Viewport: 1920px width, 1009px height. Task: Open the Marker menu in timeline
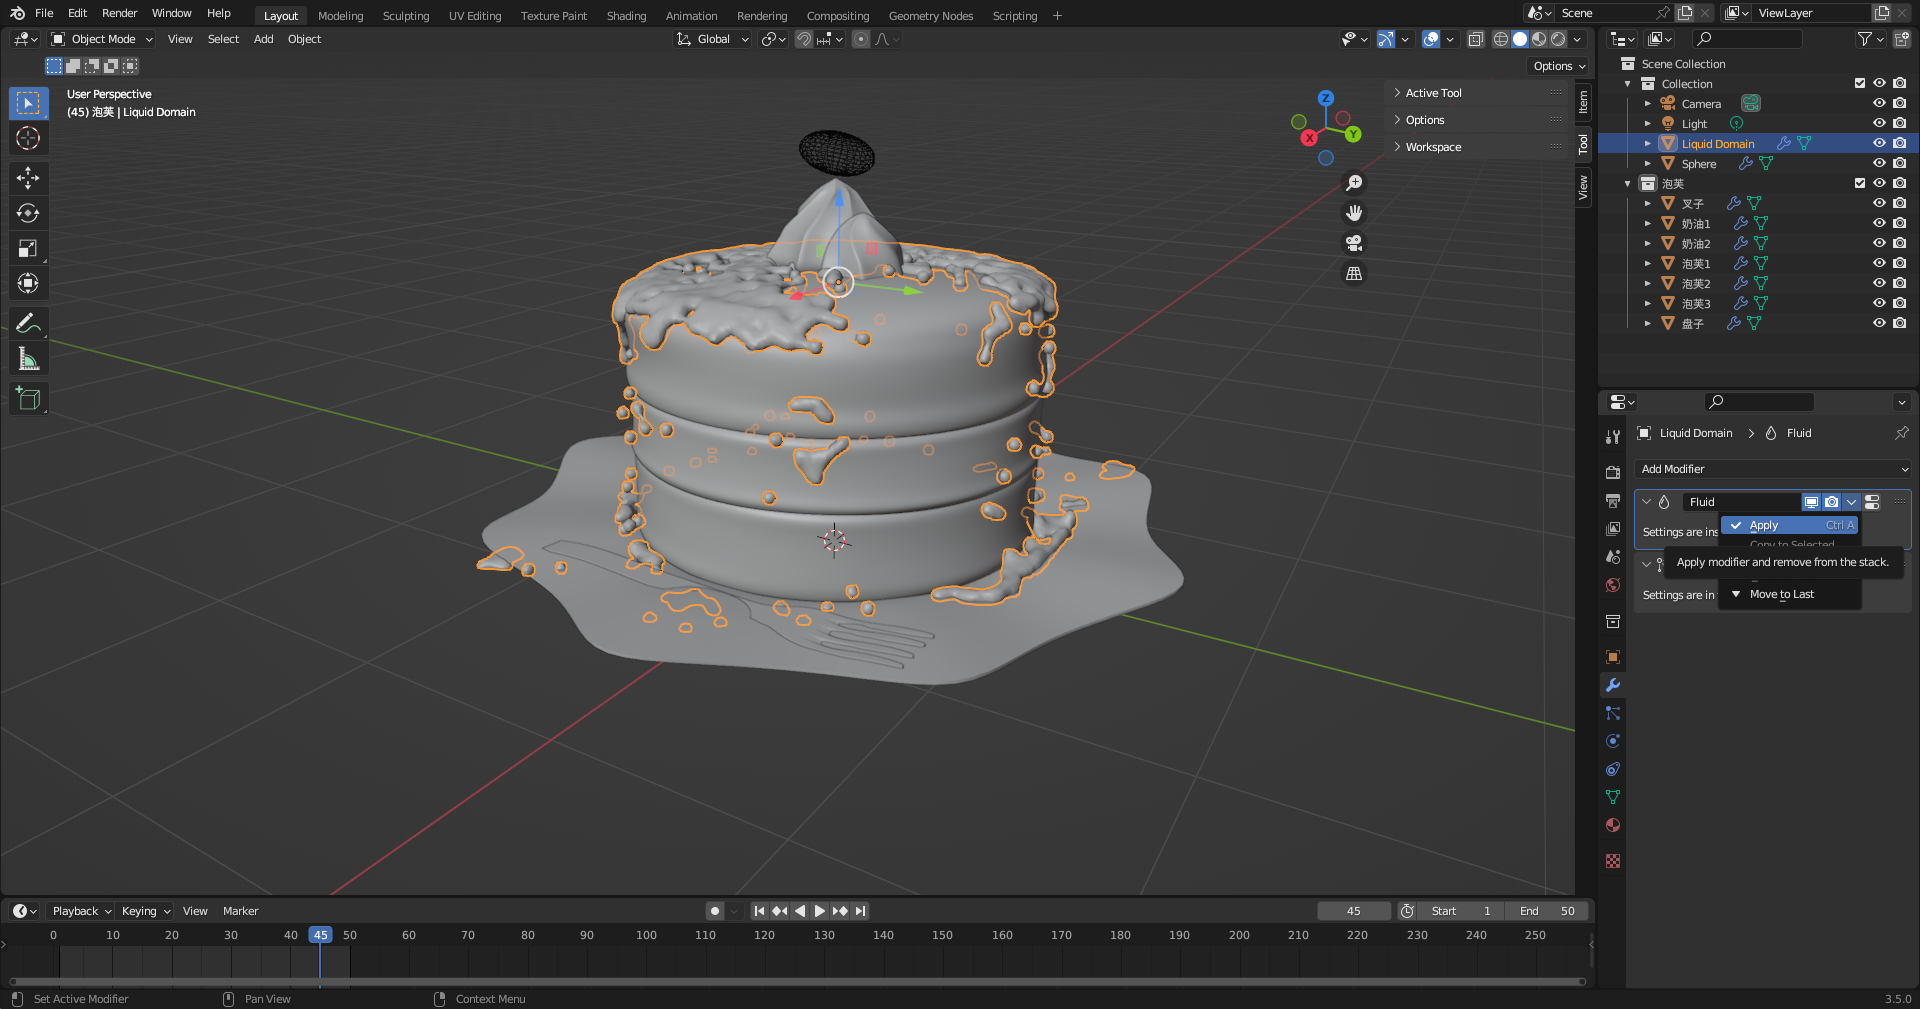(240, 911)
